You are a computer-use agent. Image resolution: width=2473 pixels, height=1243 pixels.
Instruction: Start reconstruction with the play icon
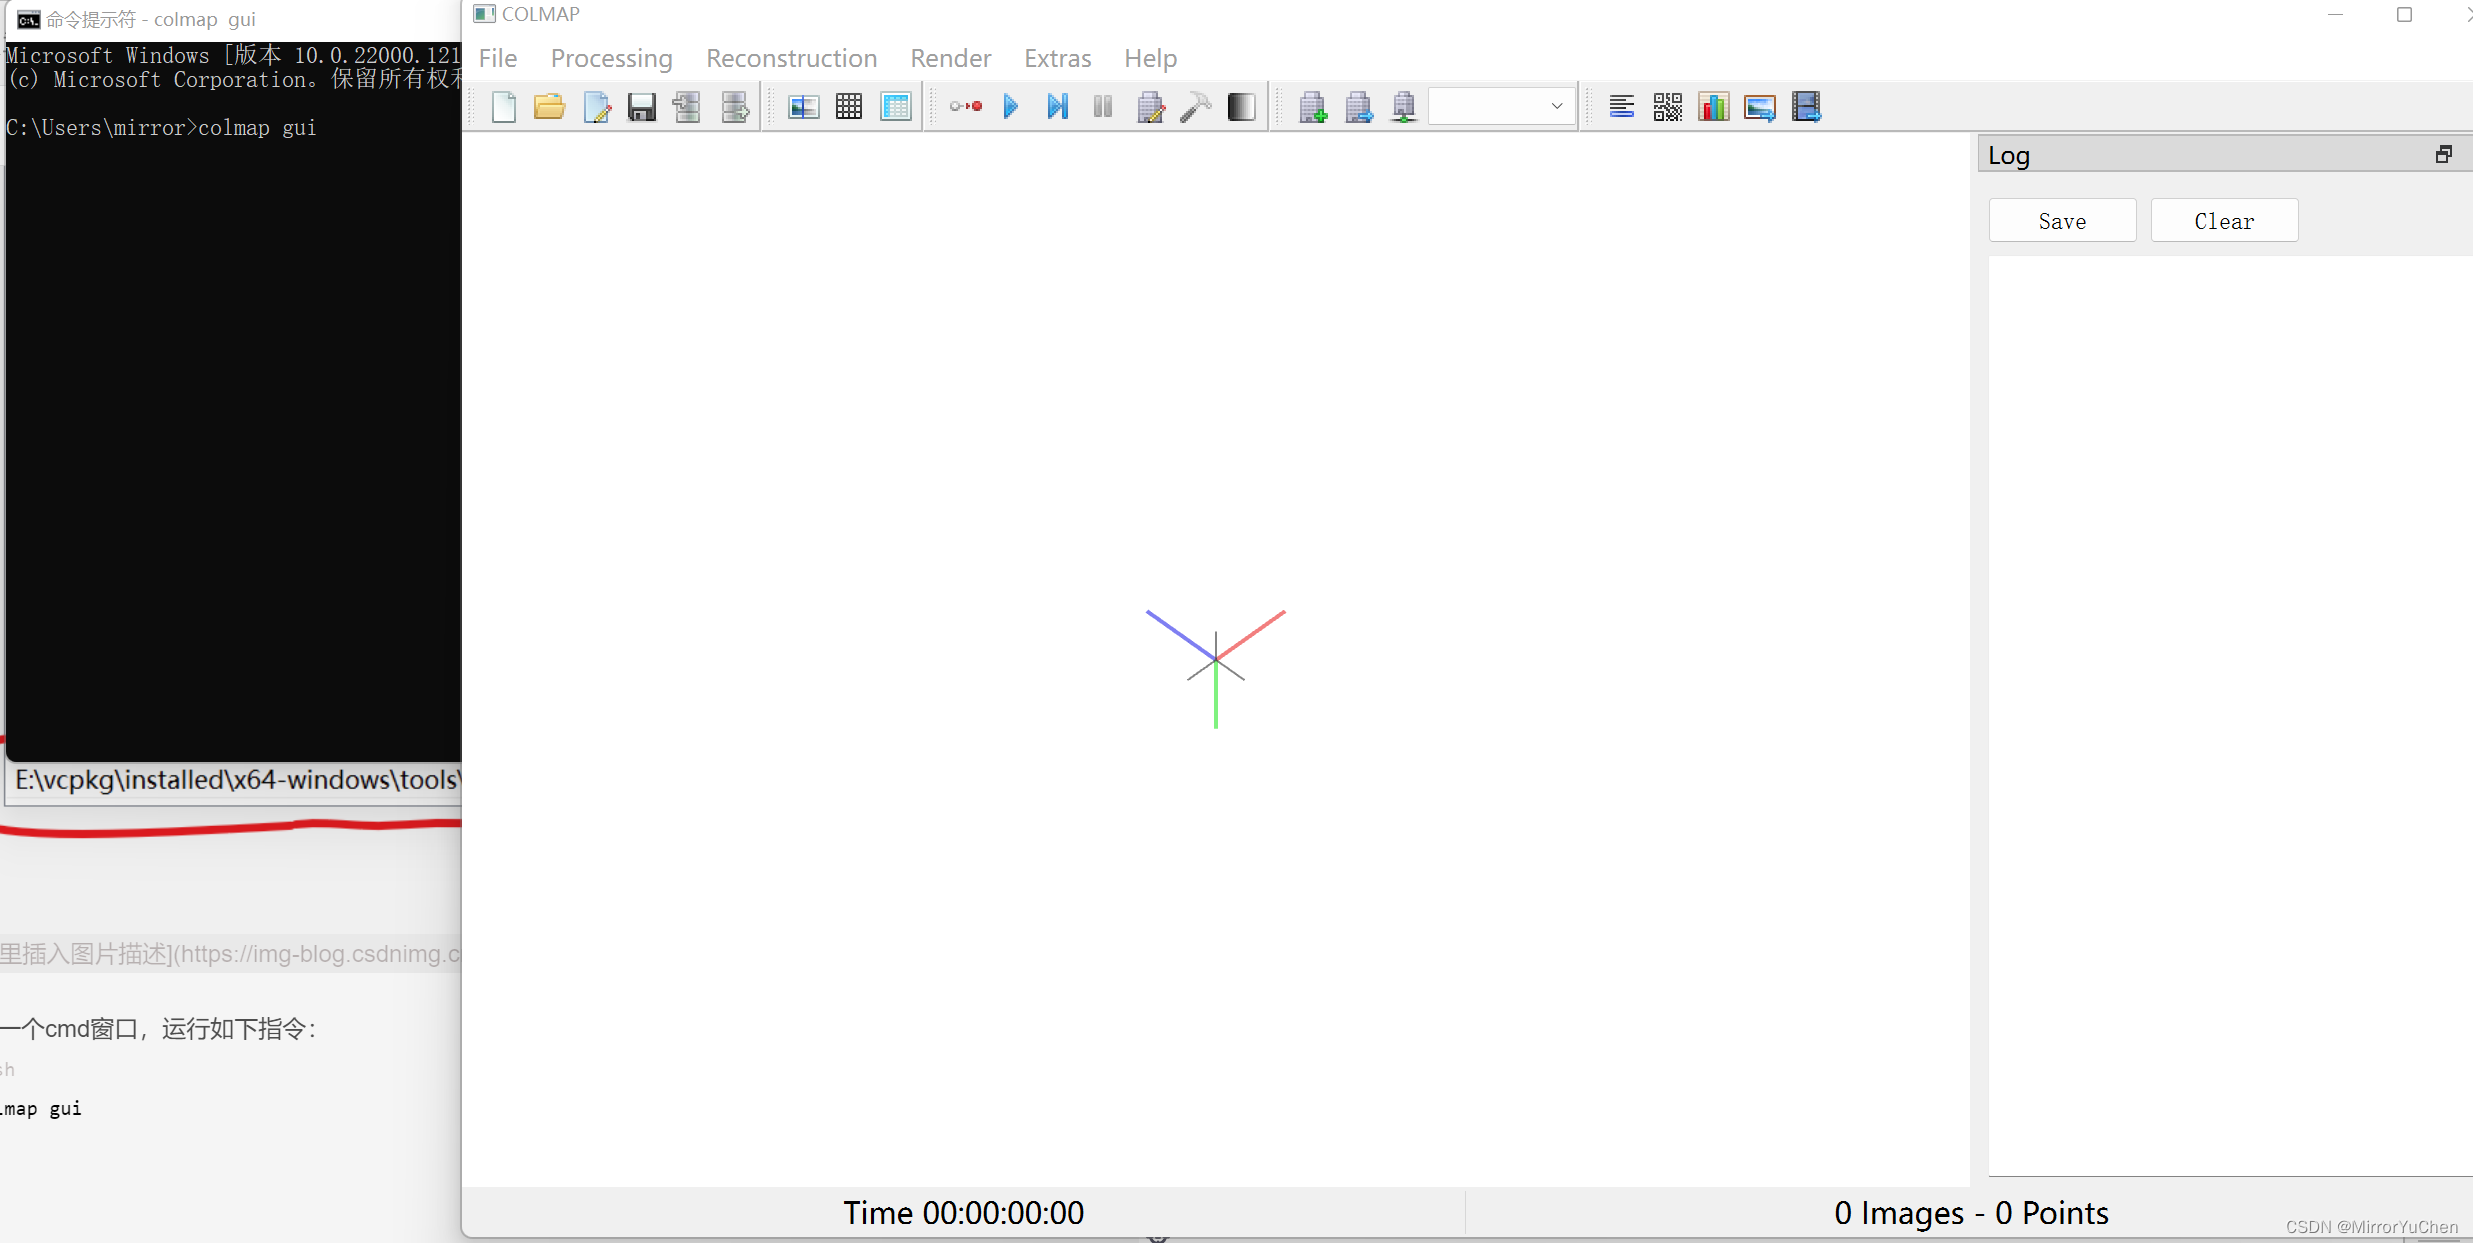tap(1011, 107)
